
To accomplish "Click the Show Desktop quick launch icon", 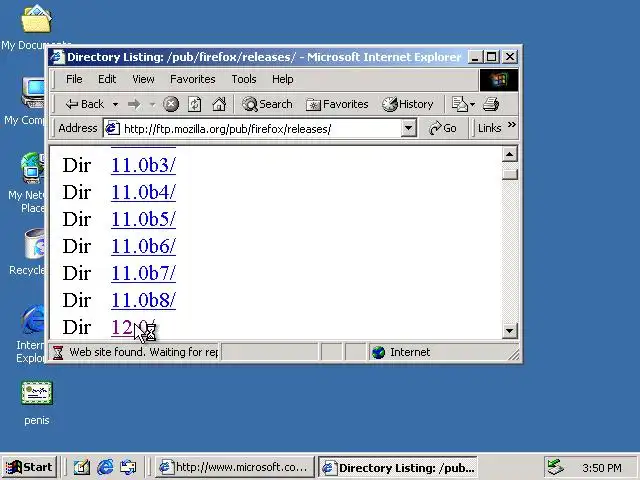I will coord(81,467).
